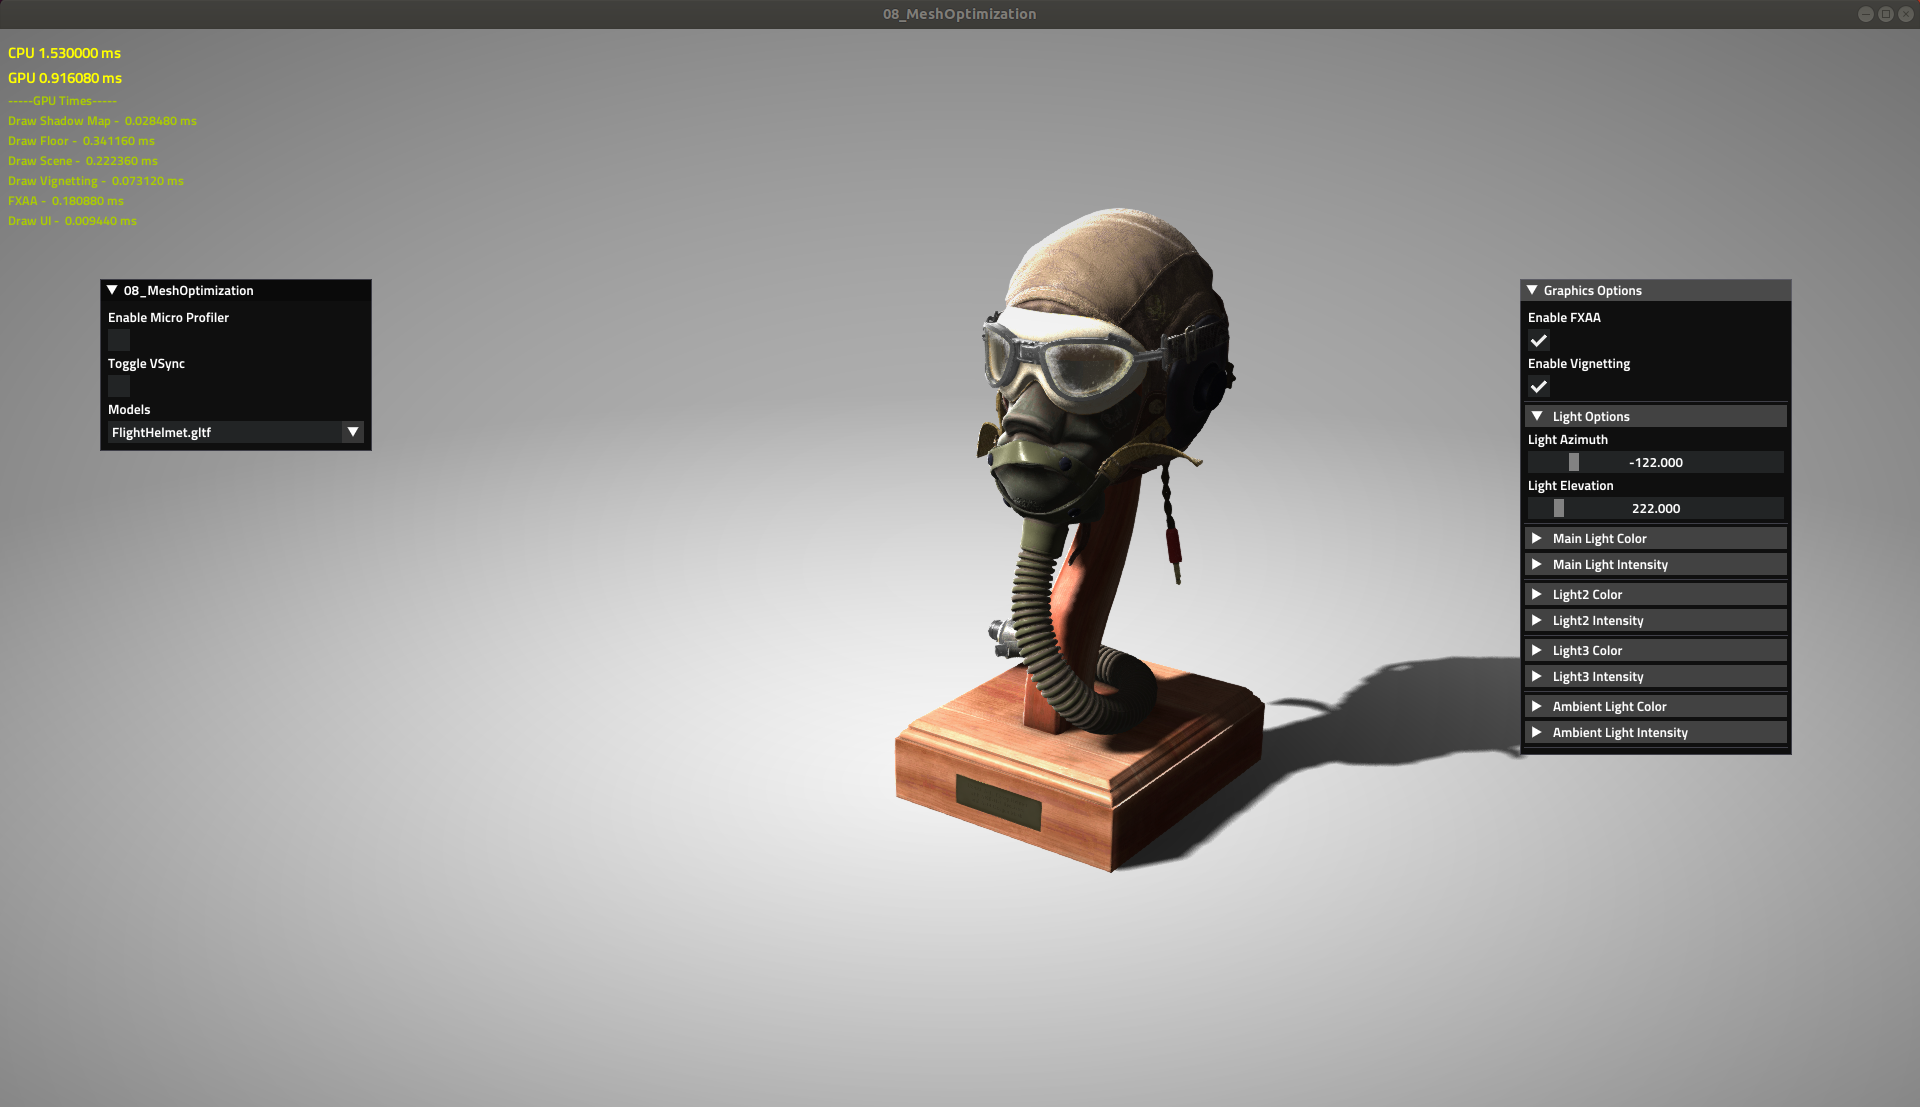The height and width of the screenshot is (1107, 1920).
Task: Open the Models dropdown arrow
Action: click(x=352, y=432)
